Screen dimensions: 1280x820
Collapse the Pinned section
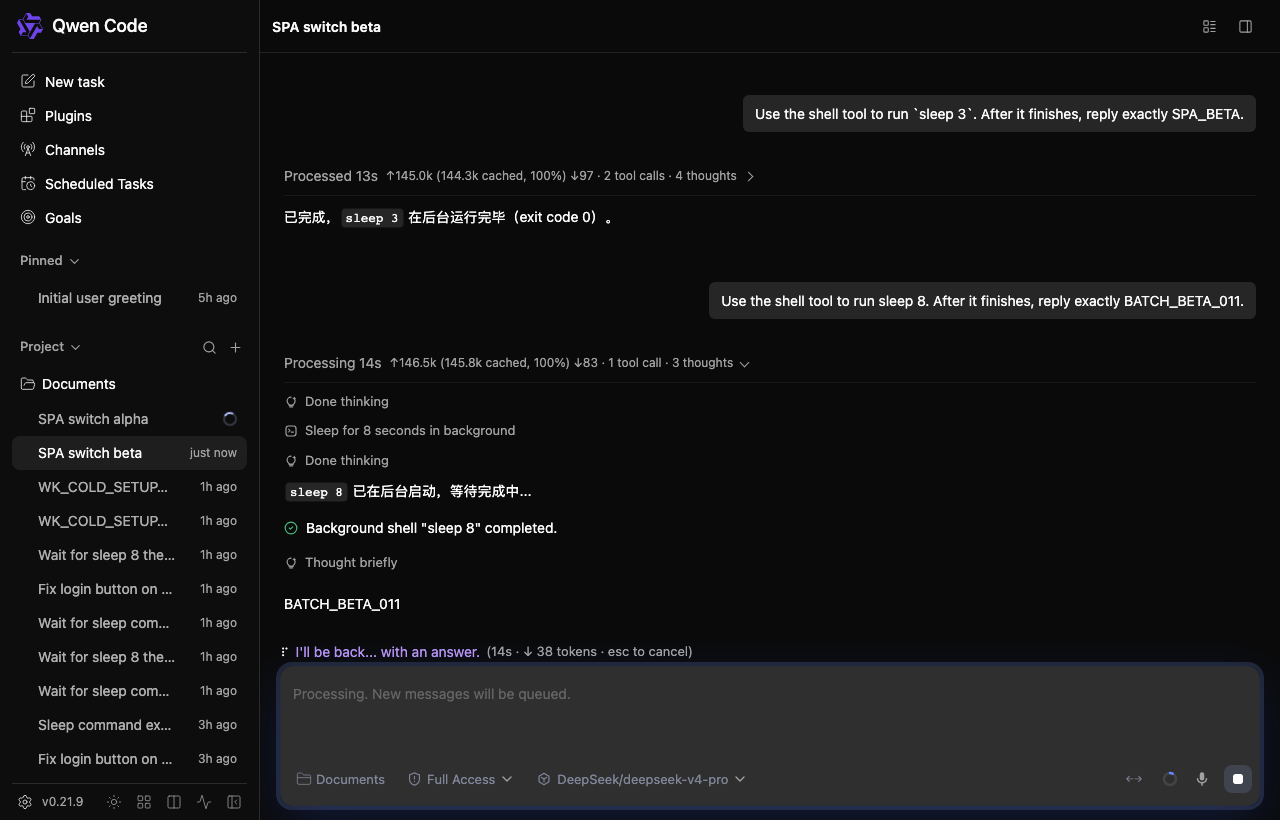point(50,261)
